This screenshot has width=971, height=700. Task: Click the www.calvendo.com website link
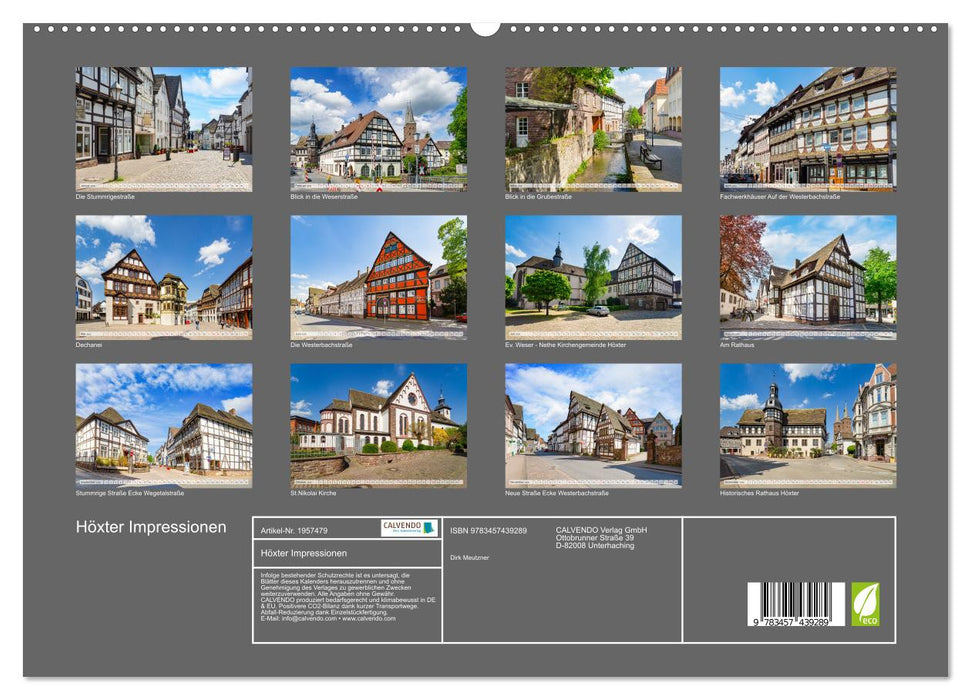click(369, 618)
